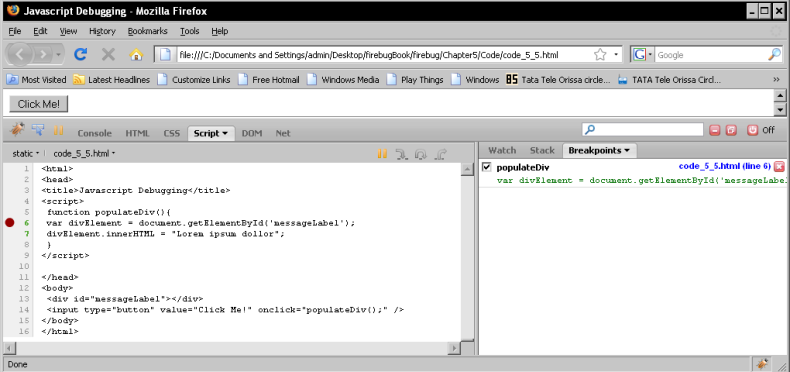Open the Breakpoints tab options dropdown

pyautogui.click(x=627, y=150)
